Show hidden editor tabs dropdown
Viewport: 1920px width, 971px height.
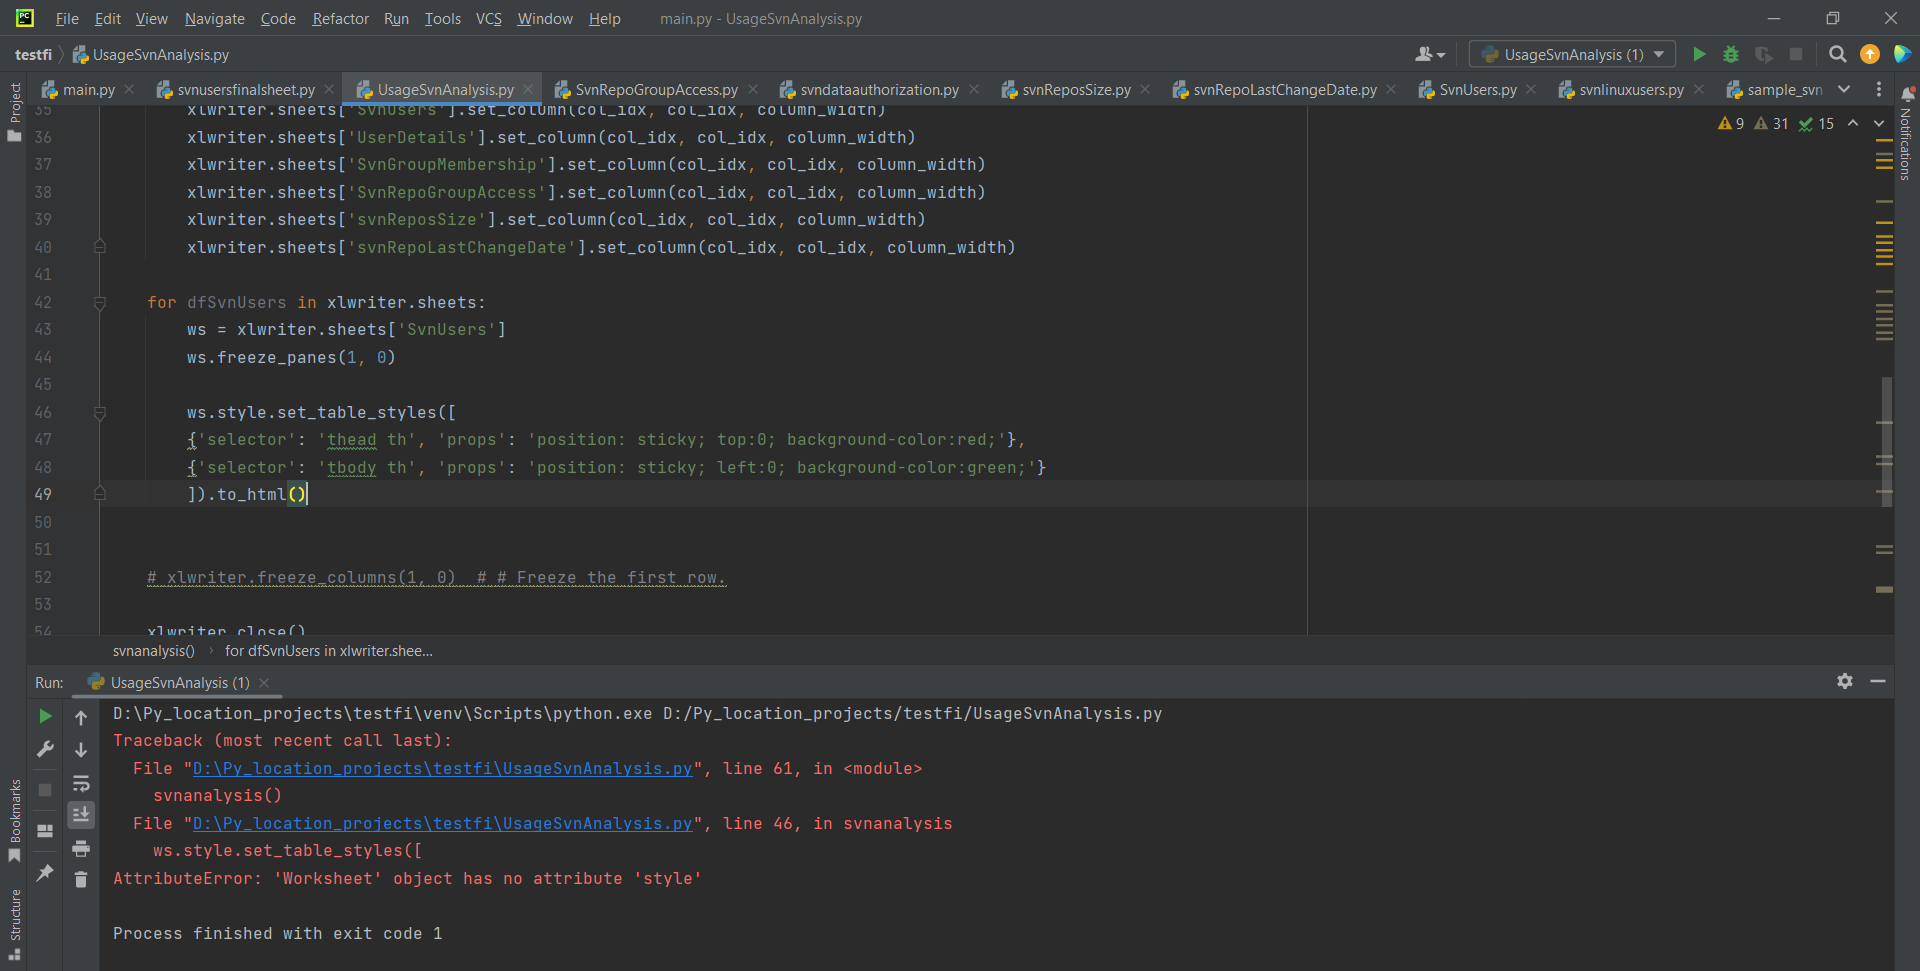click(1844, 89)
